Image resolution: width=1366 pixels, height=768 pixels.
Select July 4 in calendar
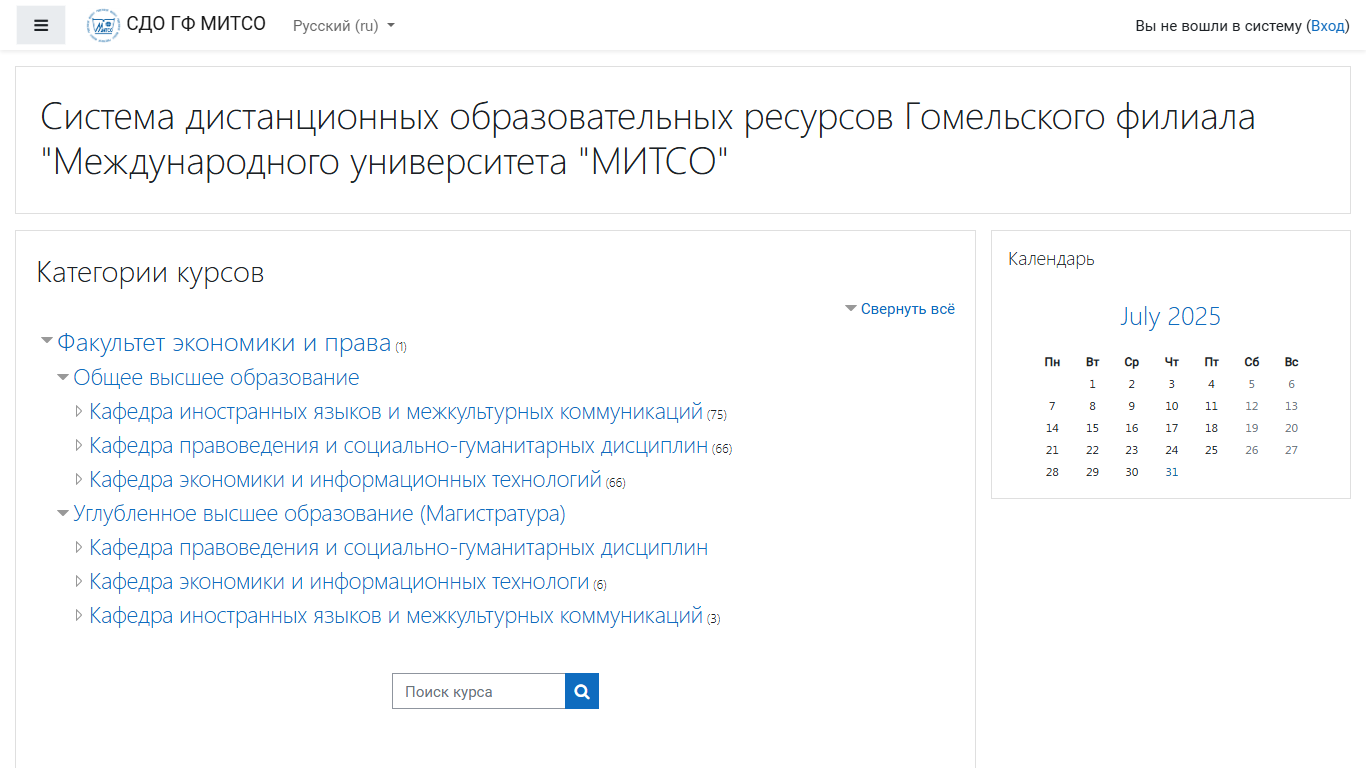(x=1211, y=384)
